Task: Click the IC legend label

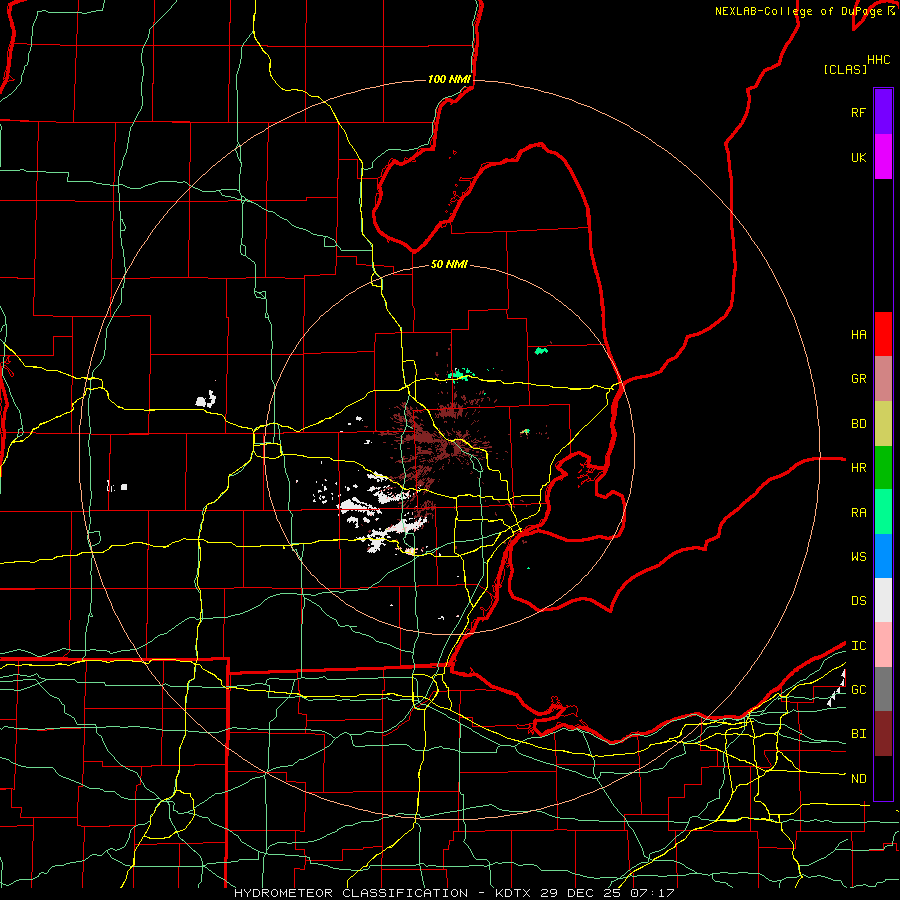Action: tap(858, 646)
